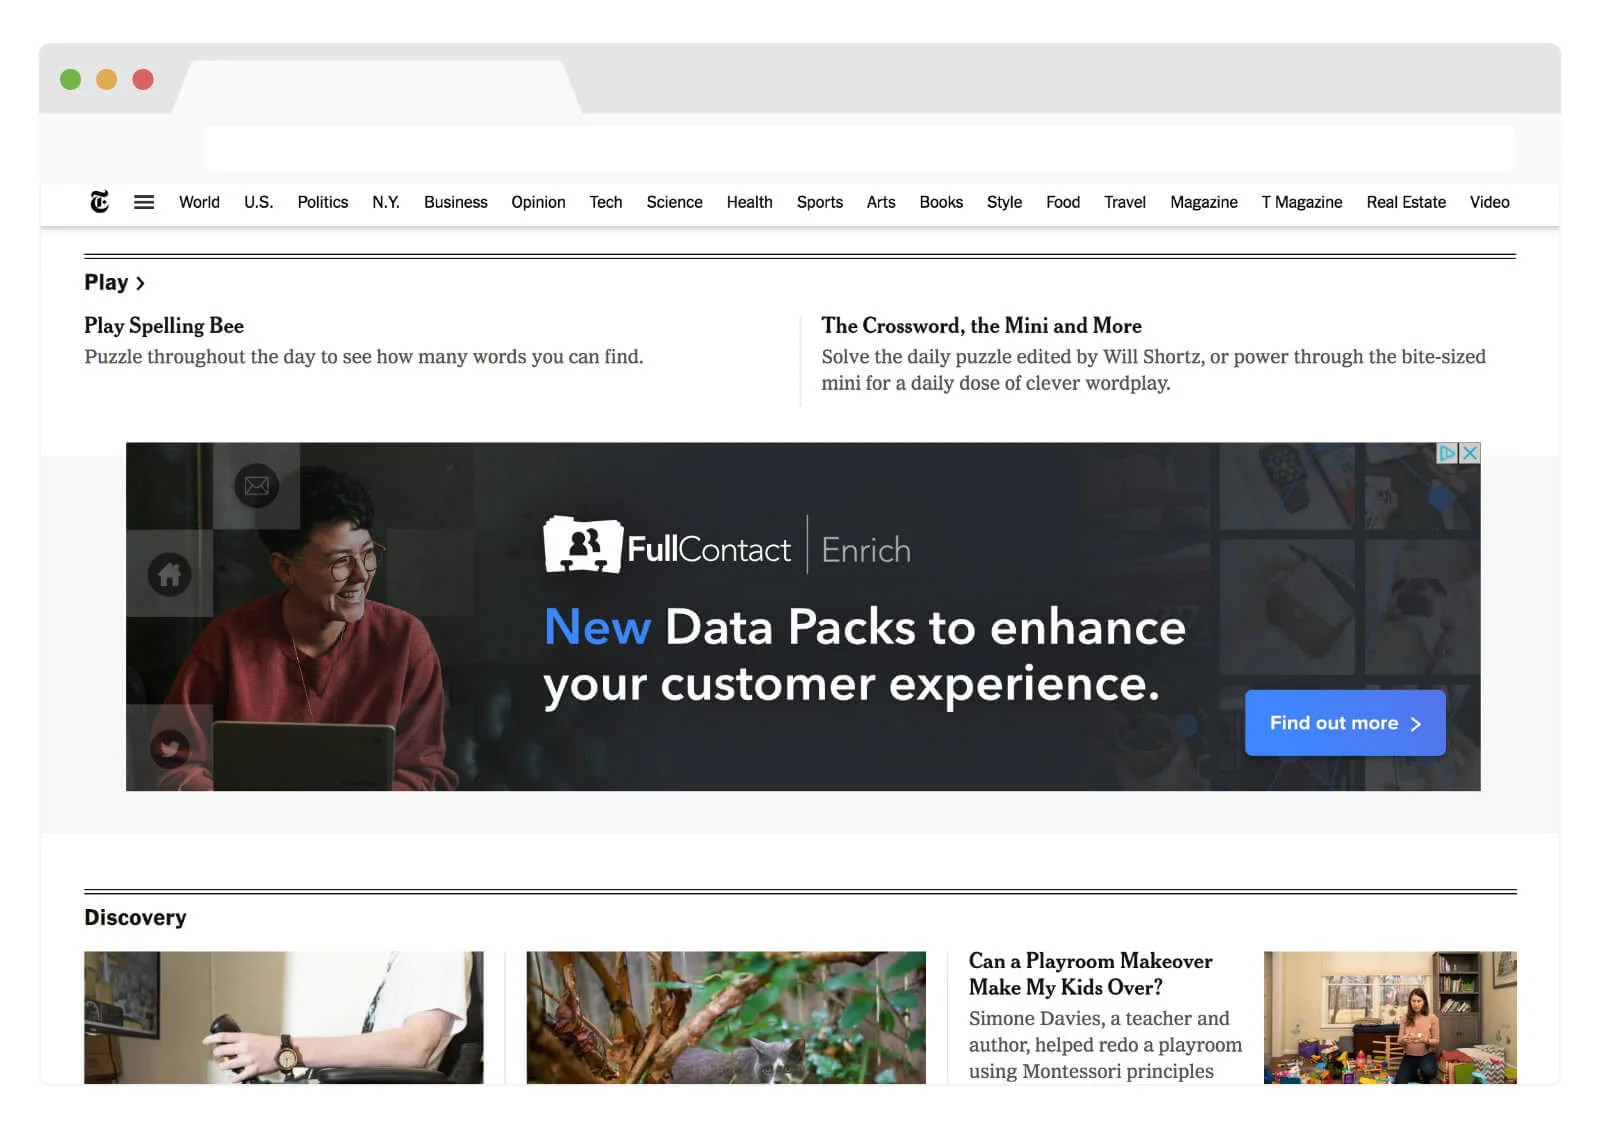Open the Books section
1600x1128 pixels.
941,202
